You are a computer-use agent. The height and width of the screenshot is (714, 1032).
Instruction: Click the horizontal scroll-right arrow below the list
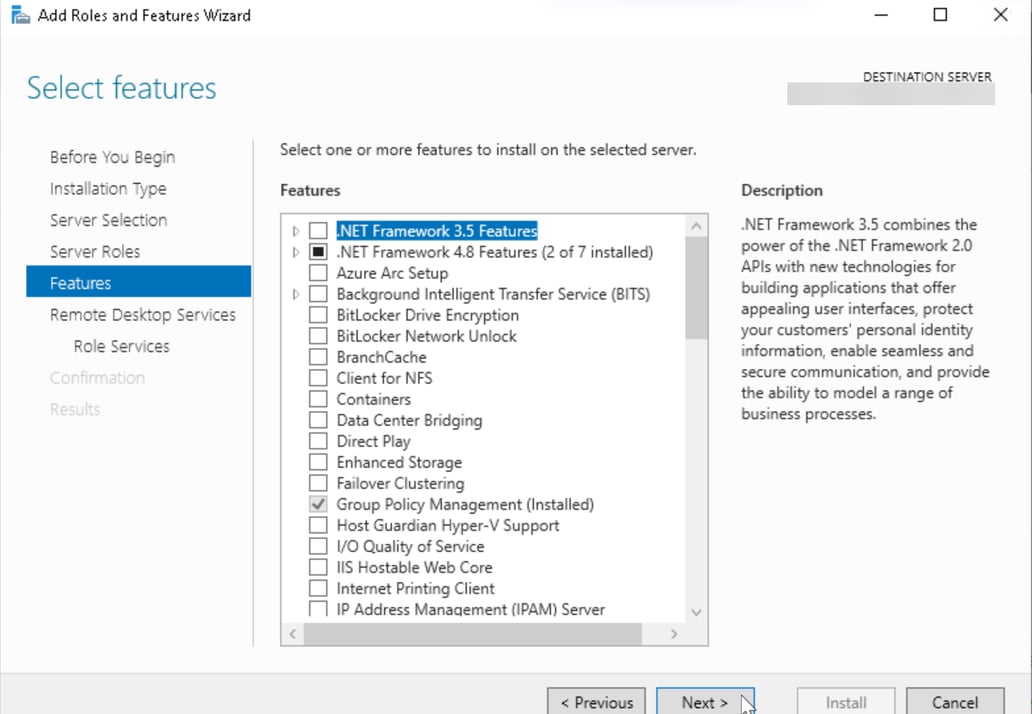pos(674,633)
